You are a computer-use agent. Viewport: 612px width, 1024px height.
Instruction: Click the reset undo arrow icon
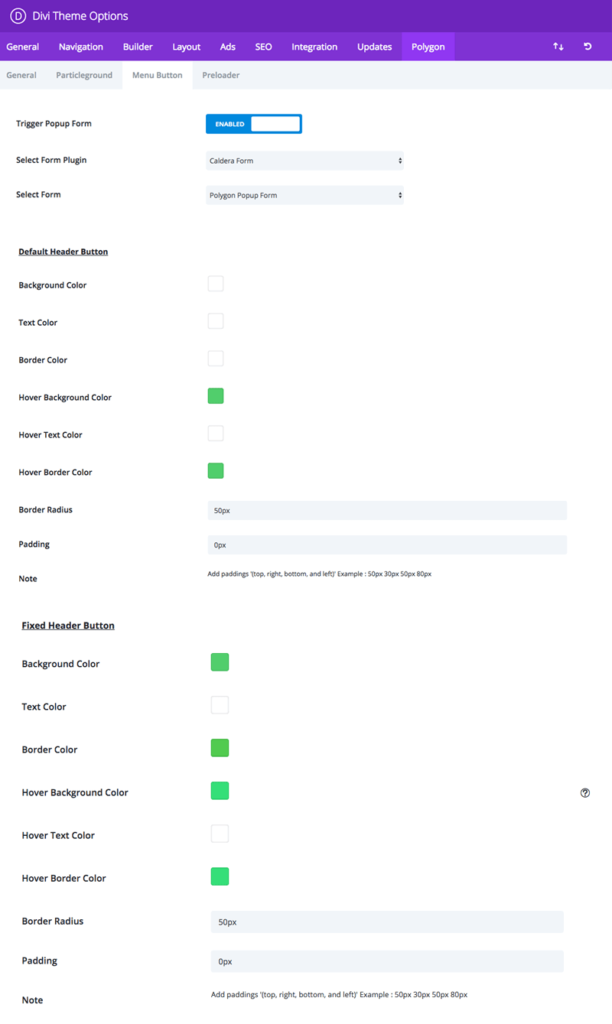[x=588, y=47]
